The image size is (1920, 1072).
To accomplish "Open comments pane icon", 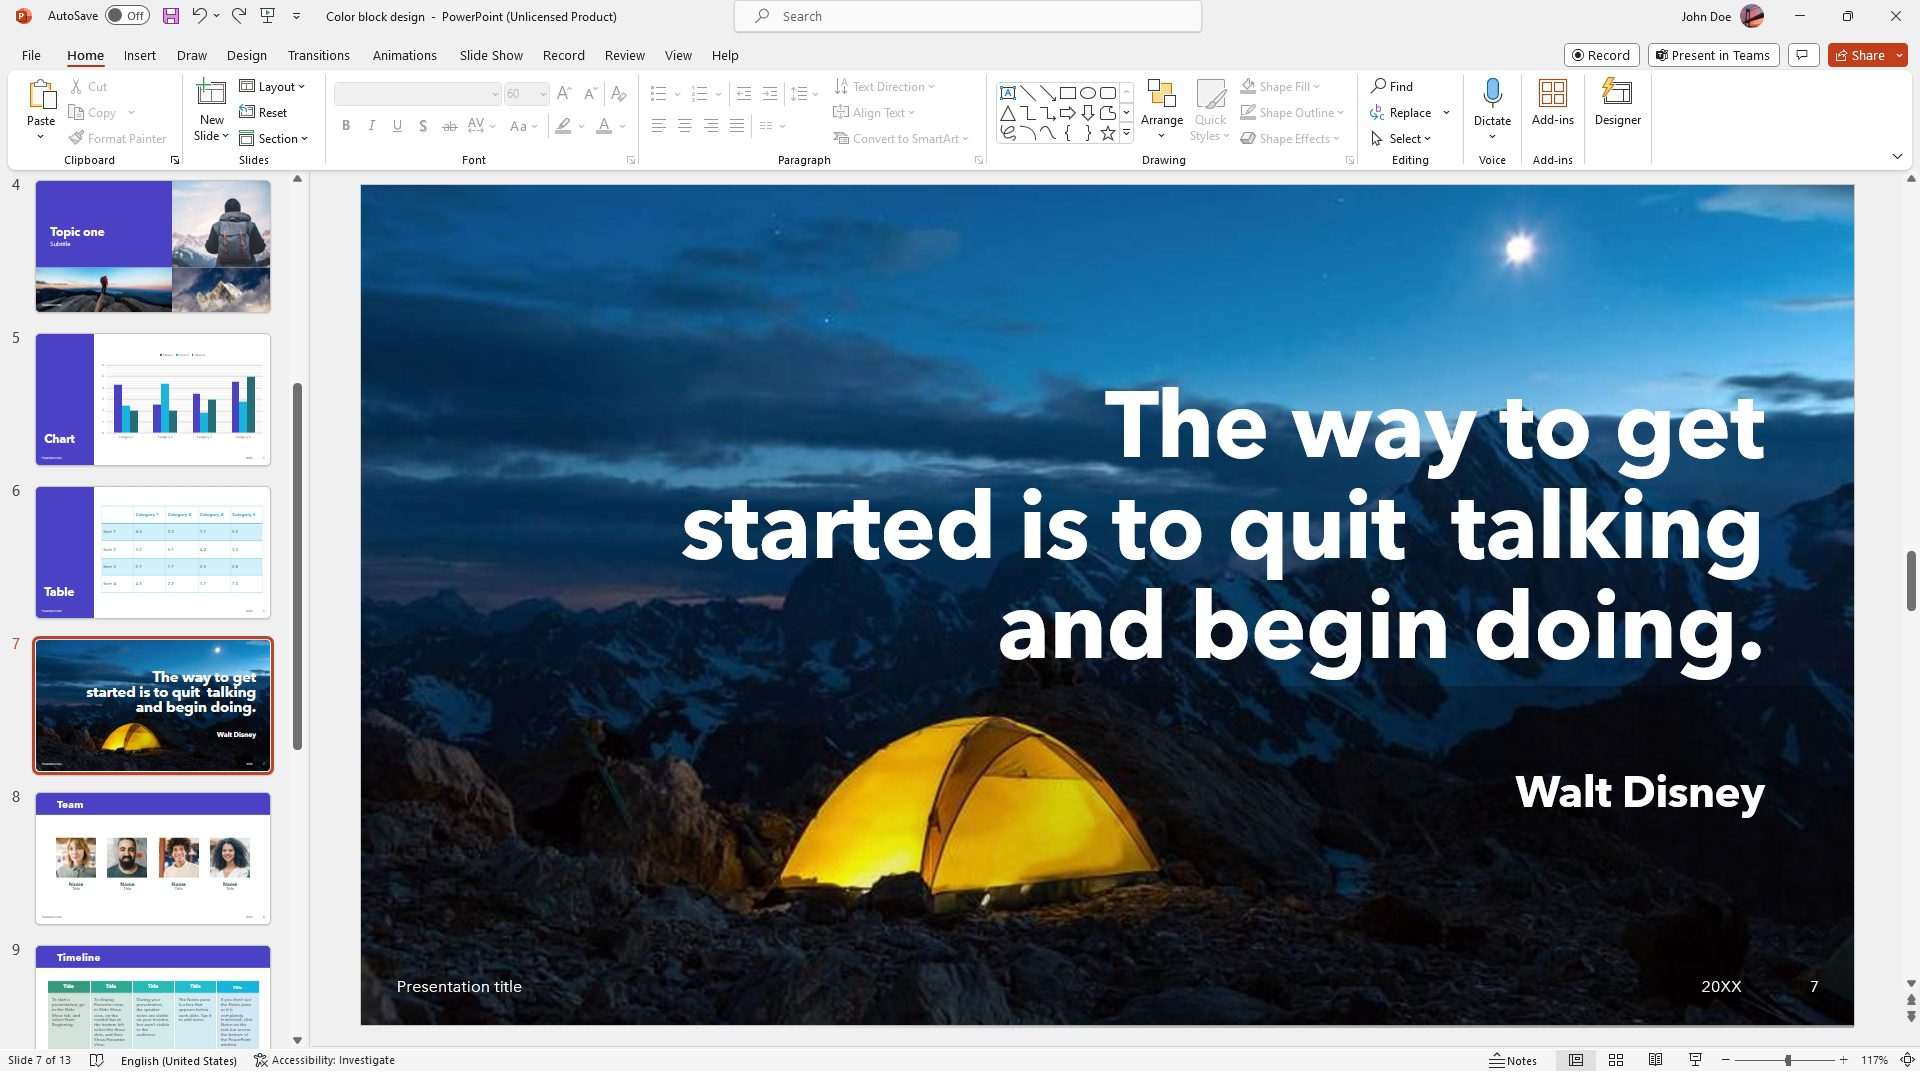I will point(1802,55).
